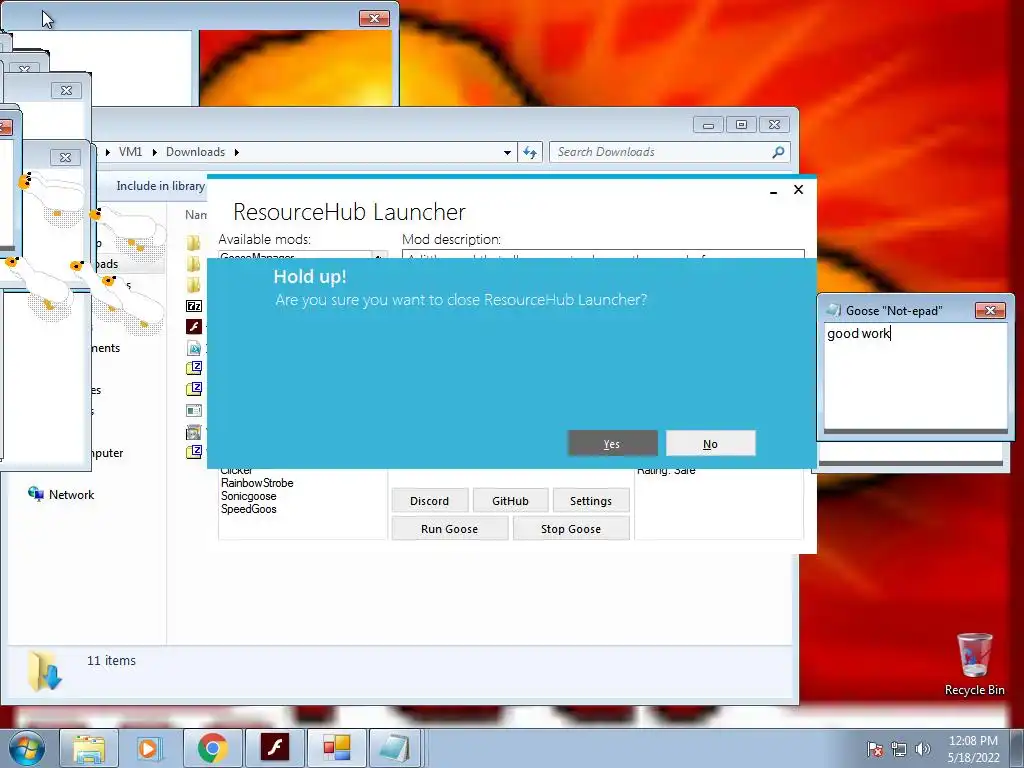Open the Discord link button
Screen dimensions: 1024x768
click(430, 501)
